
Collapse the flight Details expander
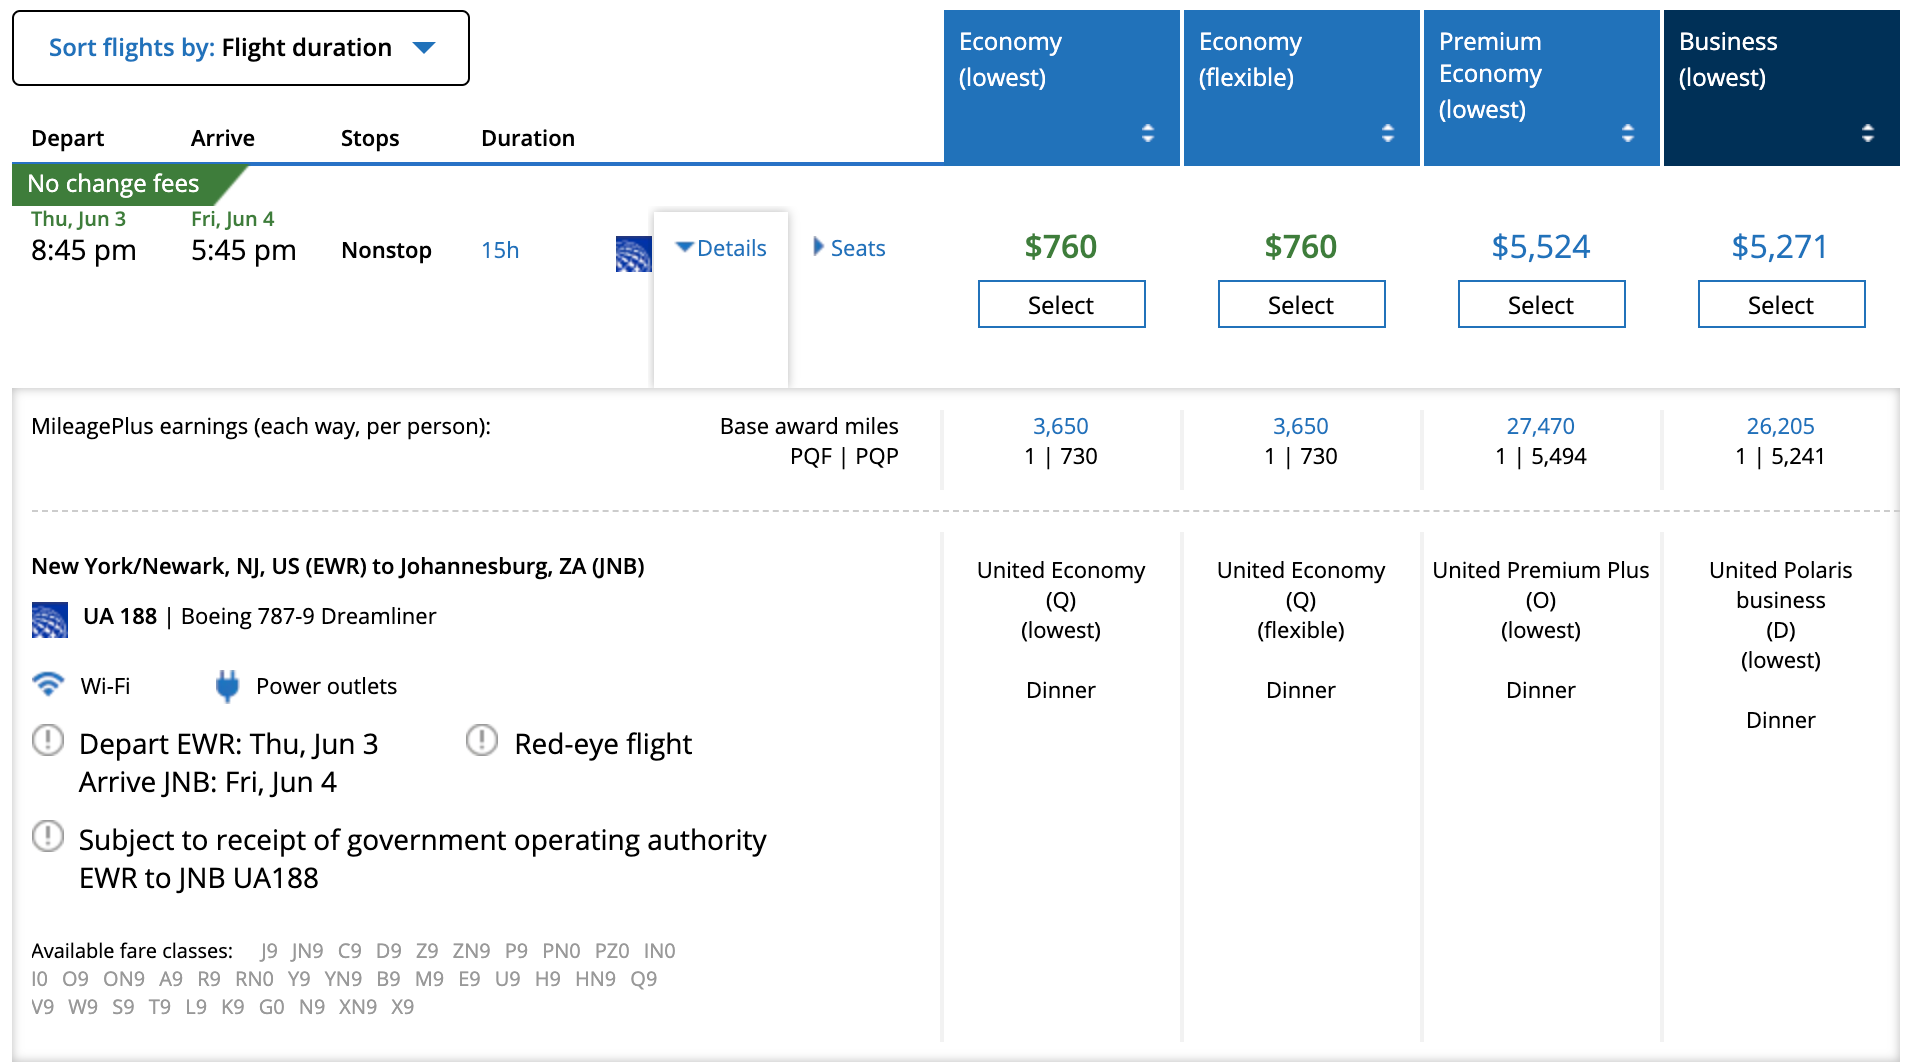point(721,248)
